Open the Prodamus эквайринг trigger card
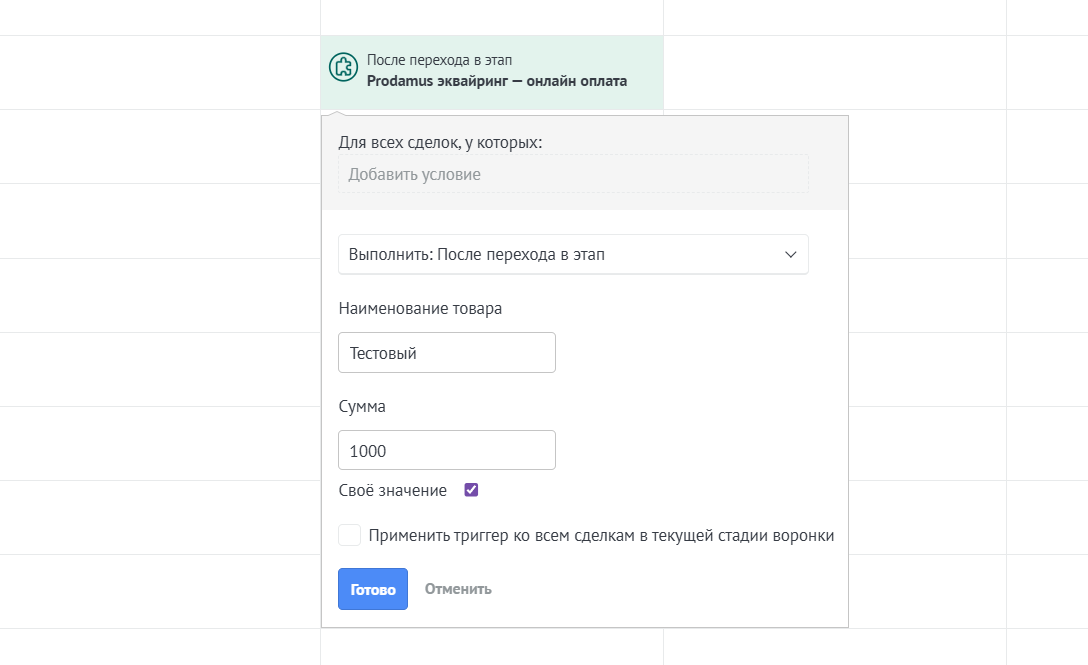The height and width of the screenshot is (665, 1088). coord(492,72)
